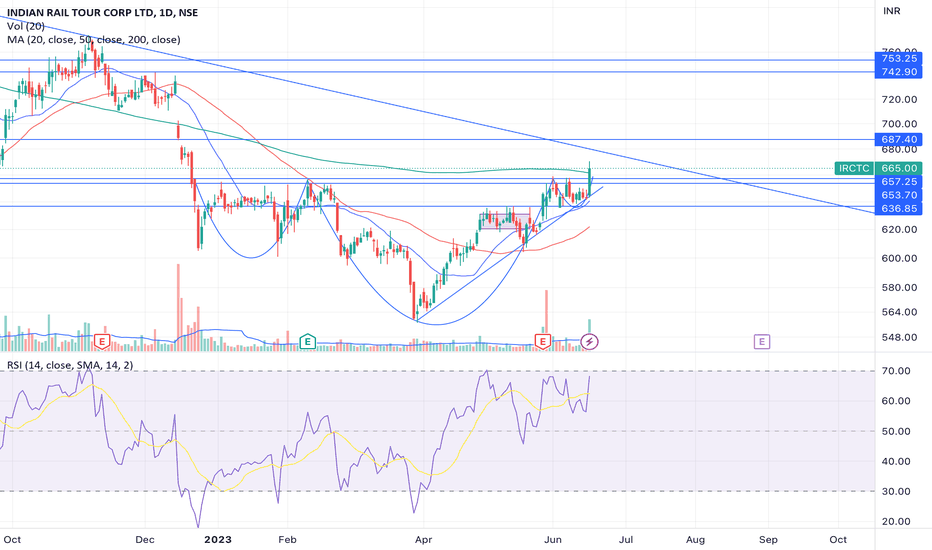Screen dimensions: 932x550
Task: Click the MA (20, close, 50, close, 200, close) legend
Action: [93, 39]
